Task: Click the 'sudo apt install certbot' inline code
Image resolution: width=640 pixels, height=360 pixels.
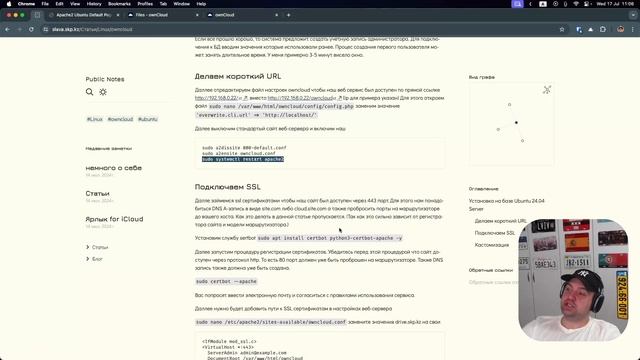Action: point(330,238)
